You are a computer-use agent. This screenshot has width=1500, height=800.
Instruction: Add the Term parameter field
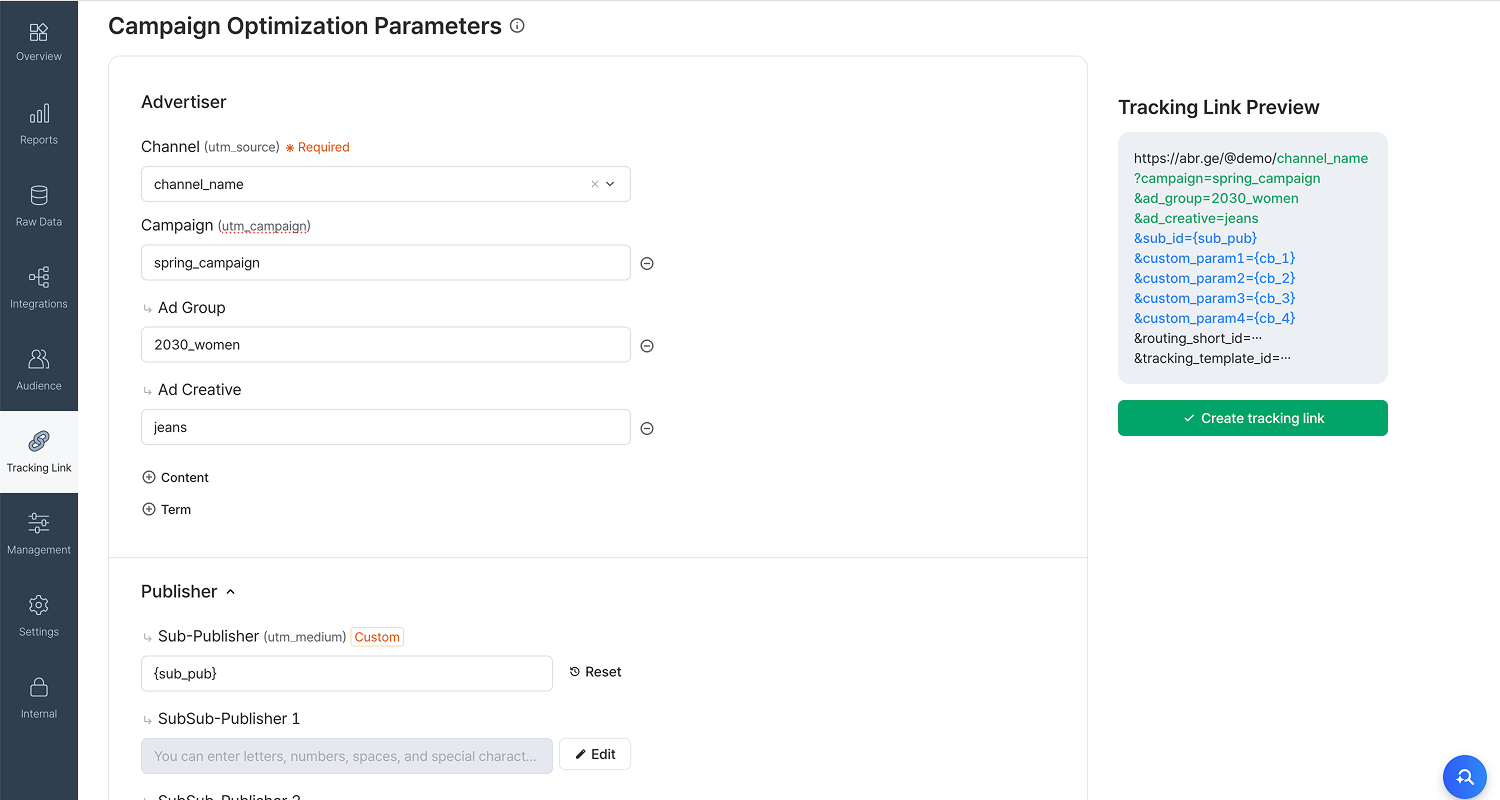coord(167,510)
